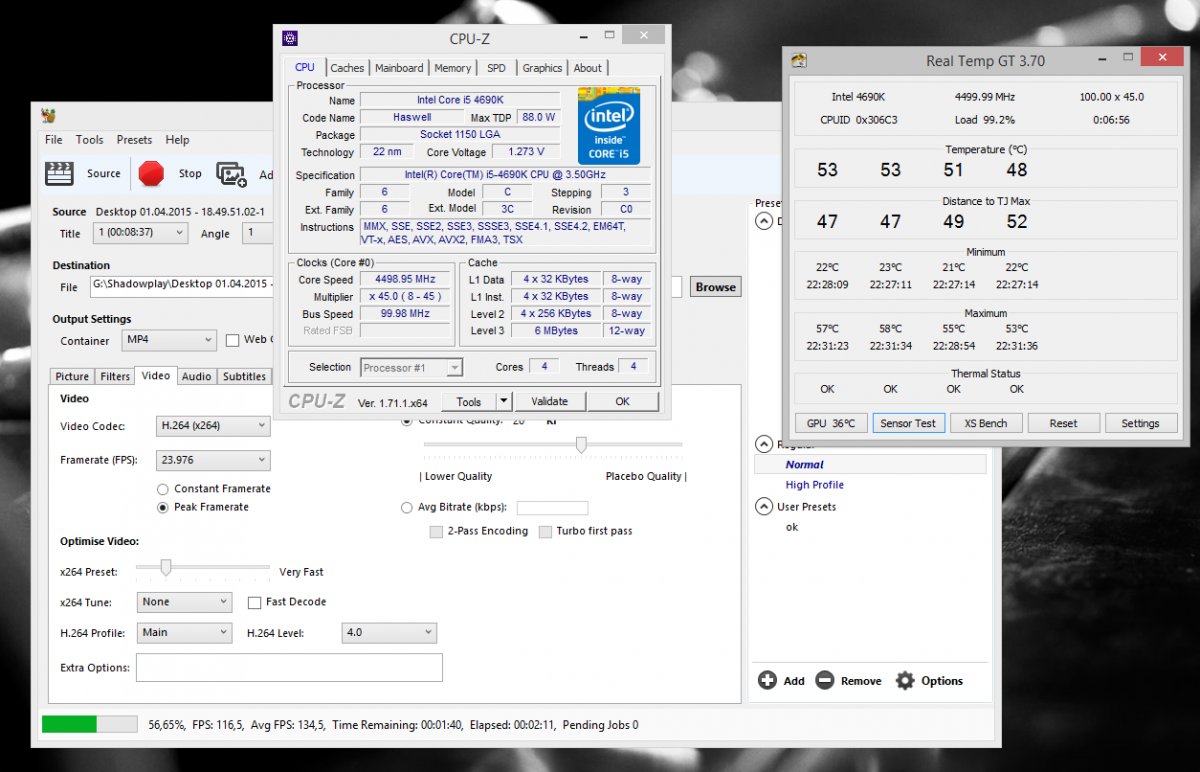Open the About tab in CPU-Z

coord(588,68)
